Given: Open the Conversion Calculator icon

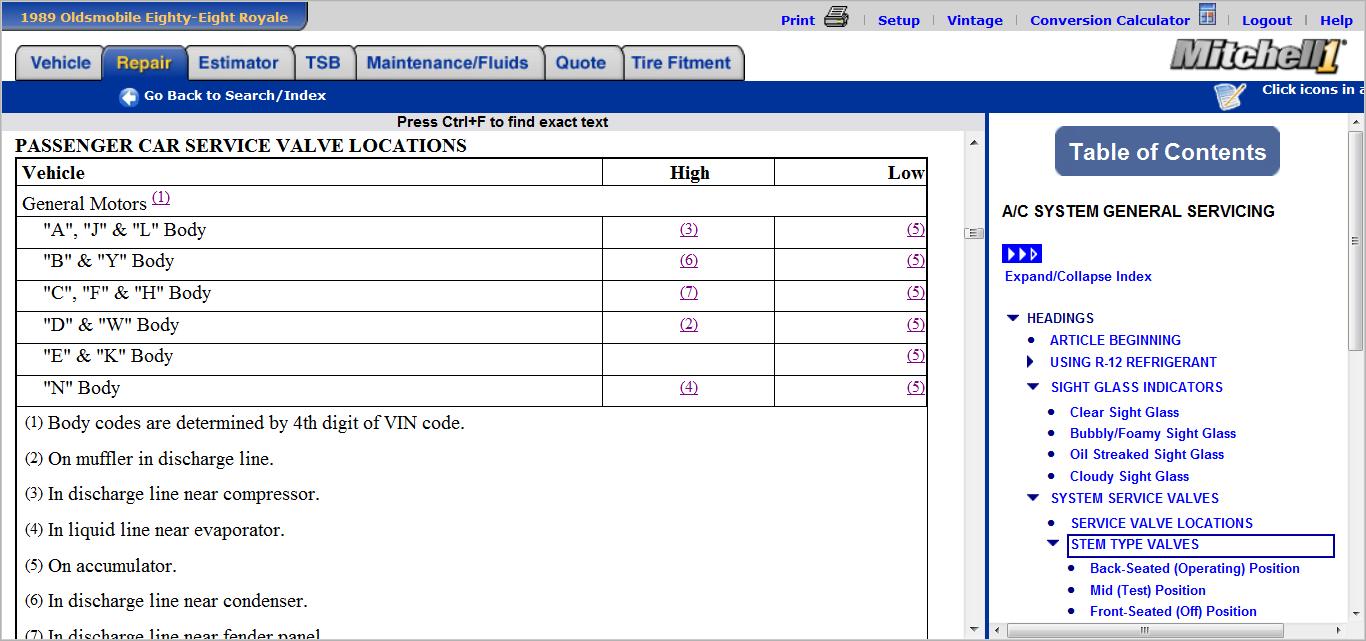Looking at the screenshot, I should point(1207,16).
